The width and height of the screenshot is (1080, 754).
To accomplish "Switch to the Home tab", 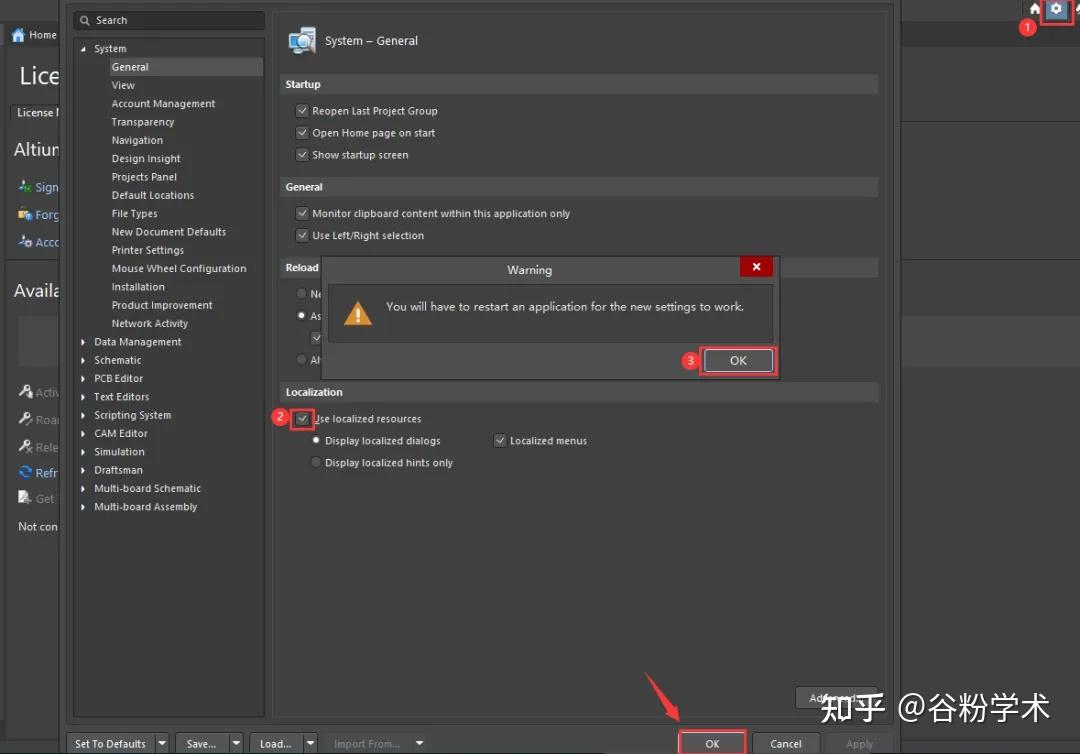I will coord(30,35).
